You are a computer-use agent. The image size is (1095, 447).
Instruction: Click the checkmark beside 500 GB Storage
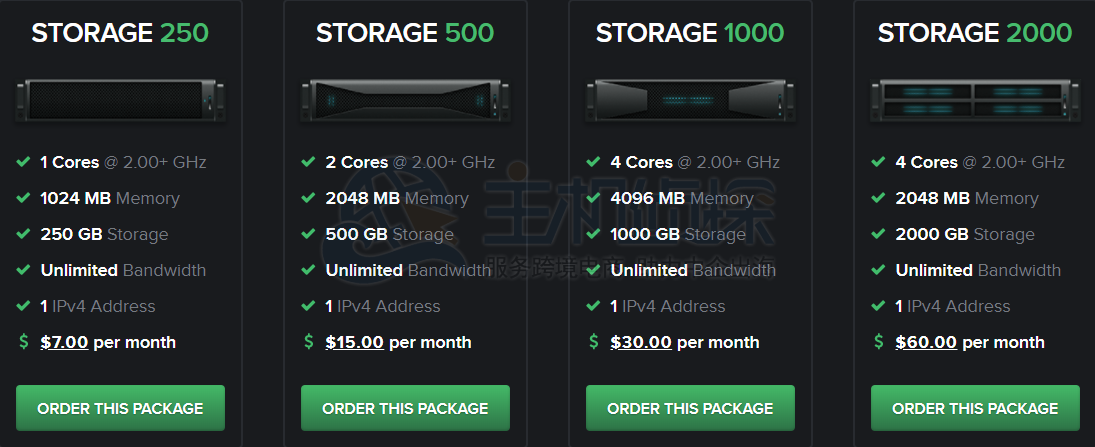309,234
